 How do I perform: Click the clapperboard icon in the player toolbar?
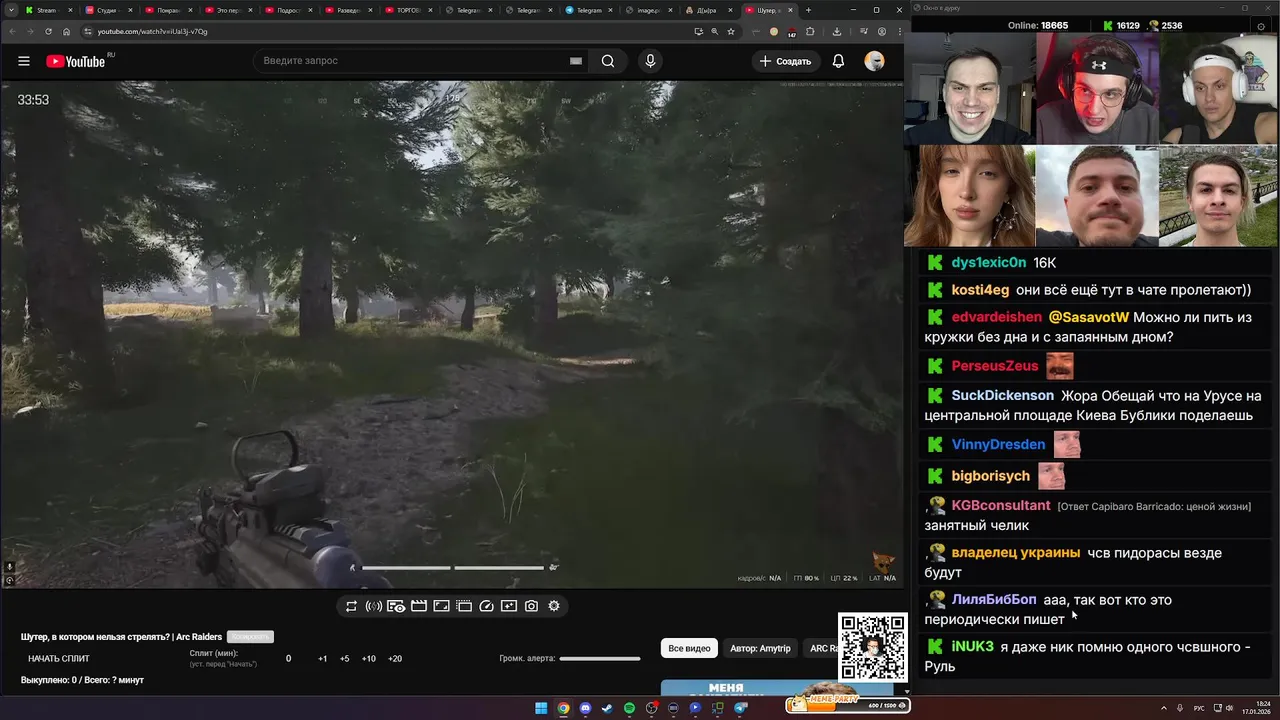(x=419, y=606)
